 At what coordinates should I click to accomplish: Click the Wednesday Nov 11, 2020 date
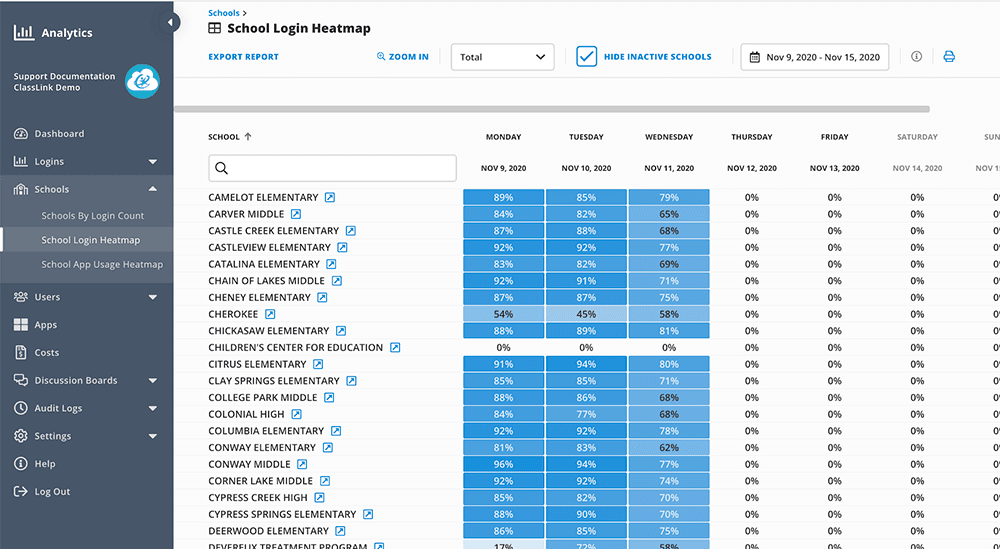[669, 168]
